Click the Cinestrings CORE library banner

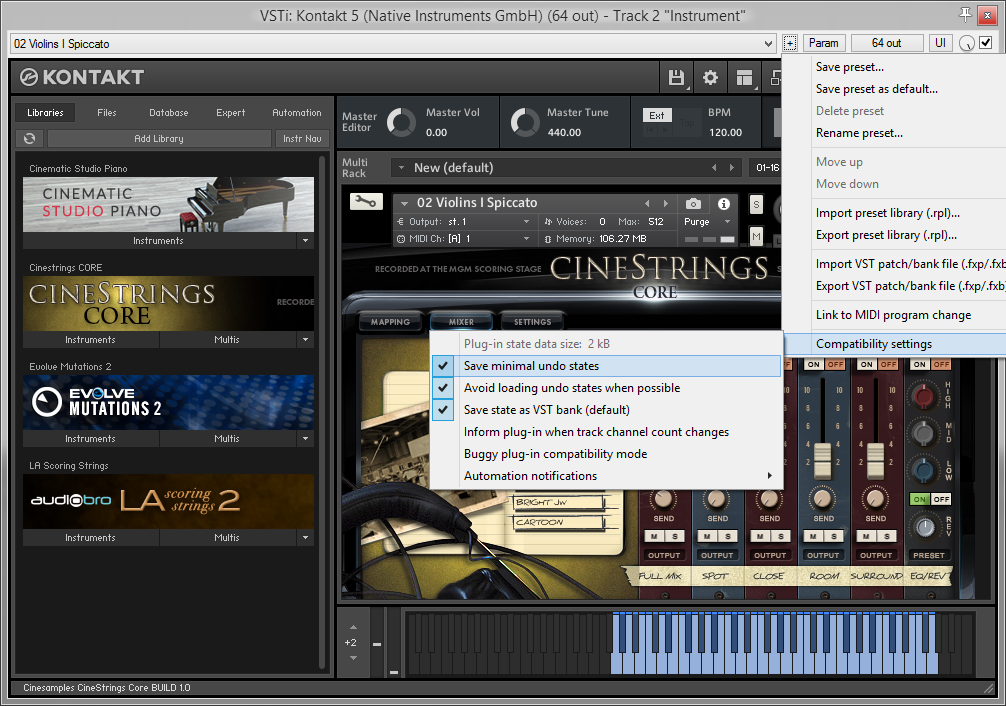click(x=168, y=303)
